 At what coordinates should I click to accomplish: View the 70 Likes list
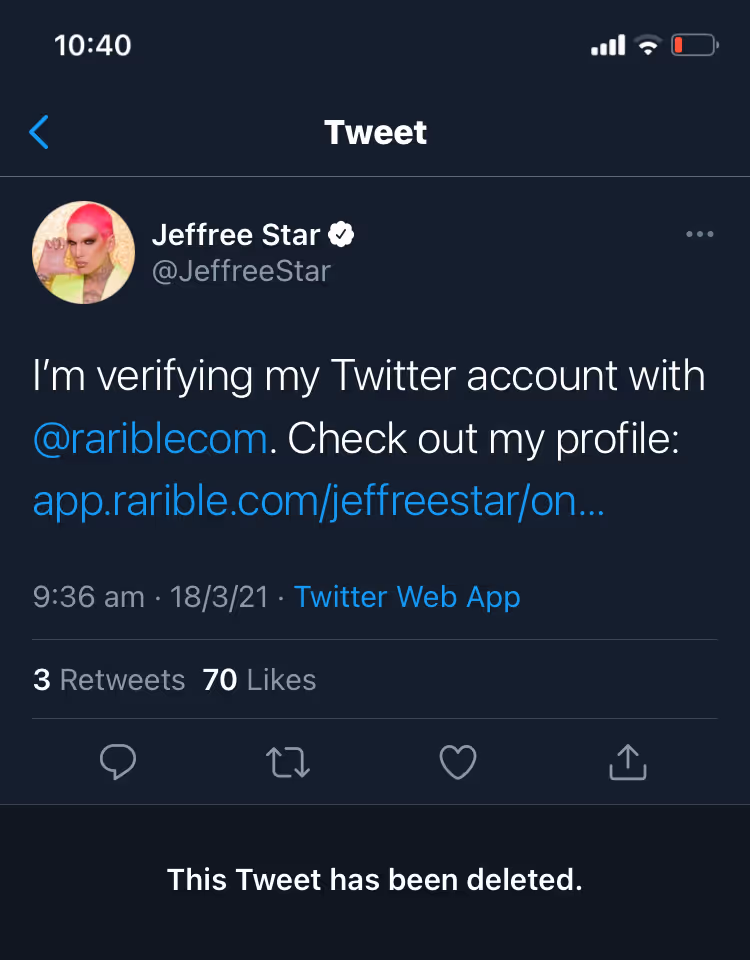[x=259, y=680]
